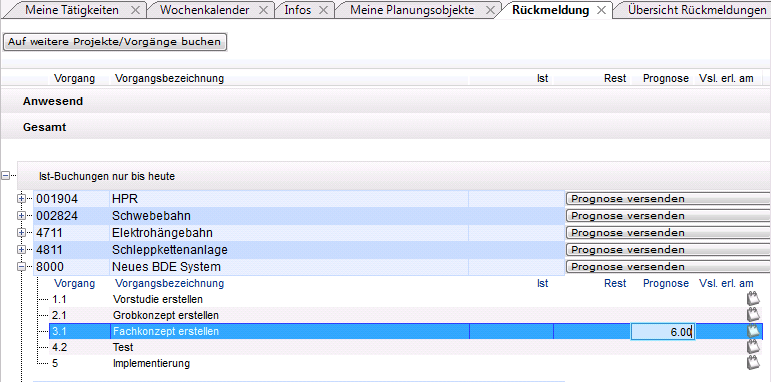Click project number 002824
772x382 pixels.
pyautogui.click(x=57, y=216)
